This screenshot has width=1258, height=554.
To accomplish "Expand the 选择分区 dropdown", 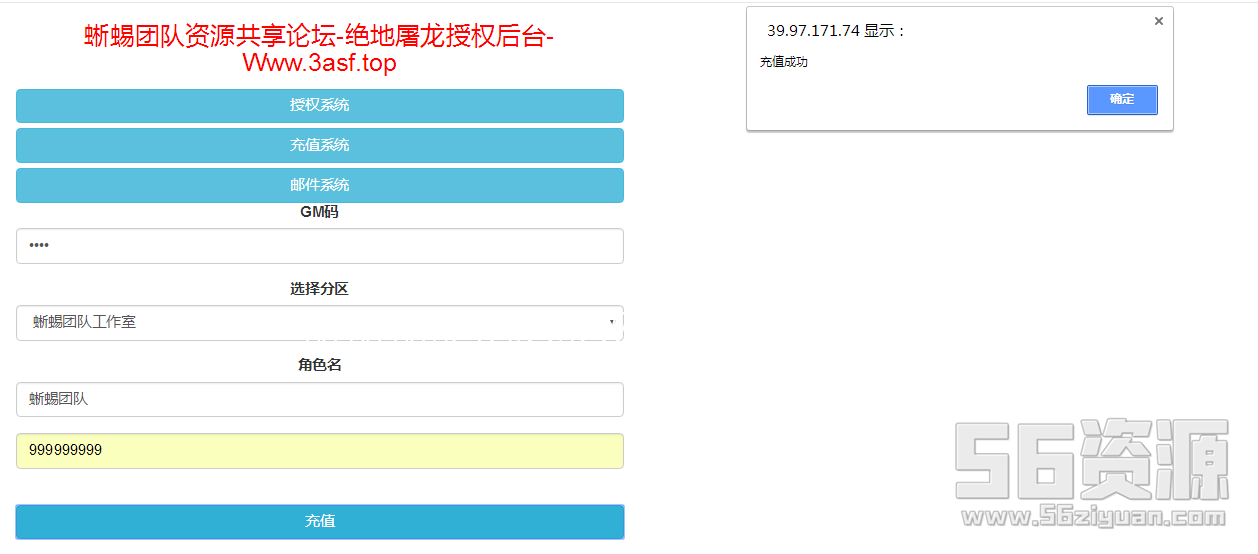I will (x=320, y=323).
